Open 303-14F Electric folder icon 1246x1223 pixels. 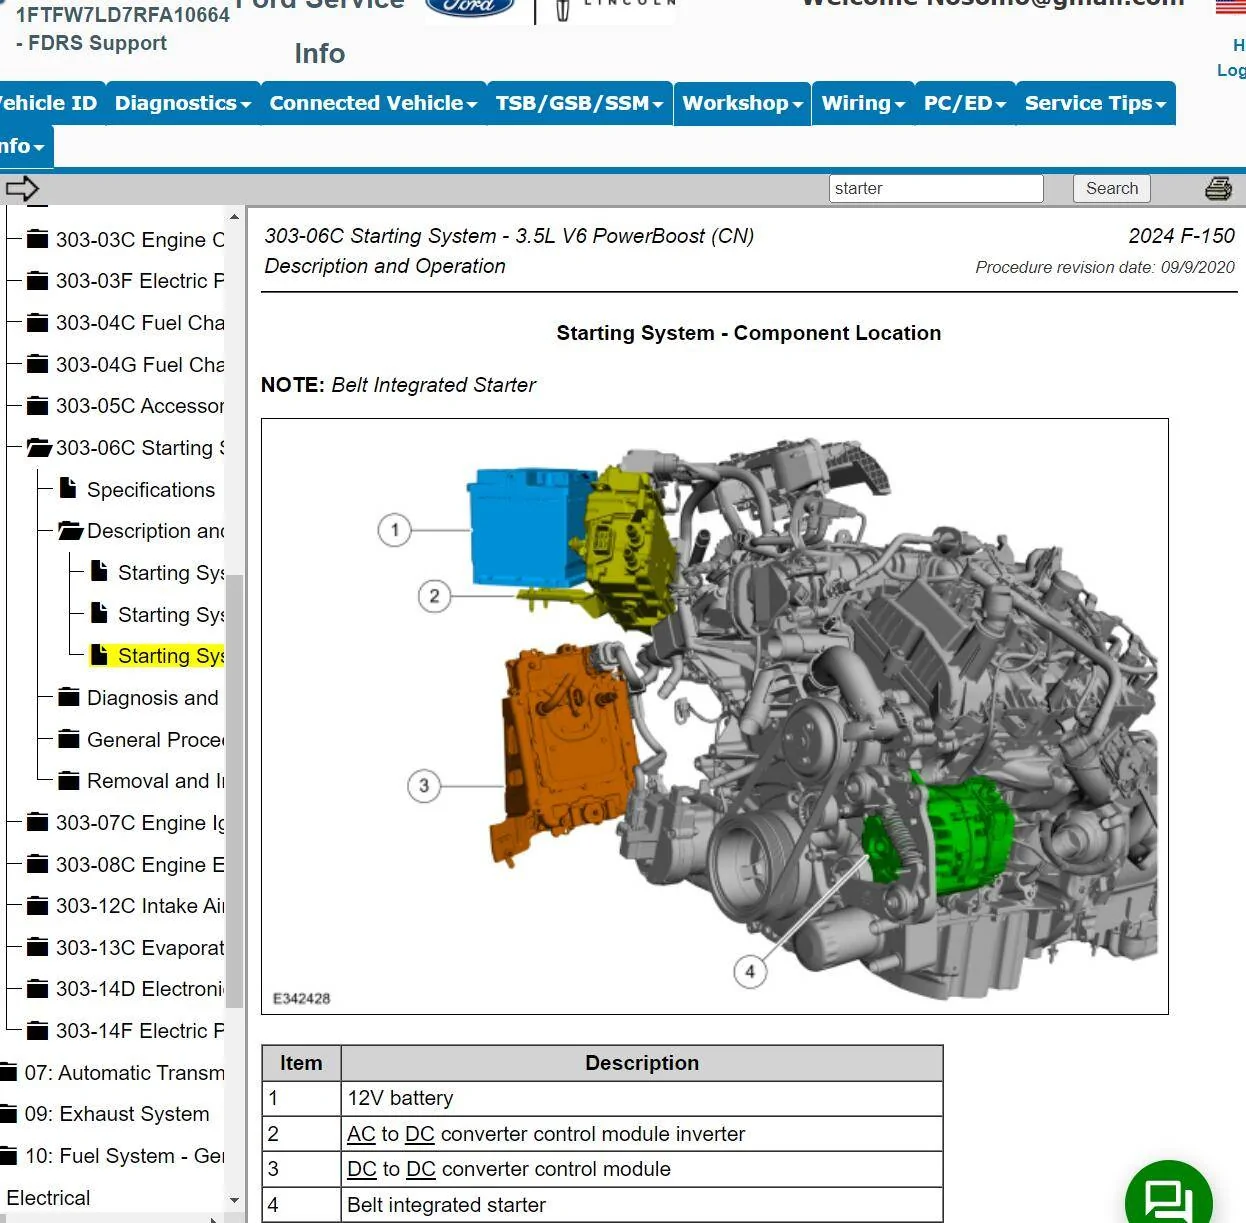click(x=37, y=1030)
